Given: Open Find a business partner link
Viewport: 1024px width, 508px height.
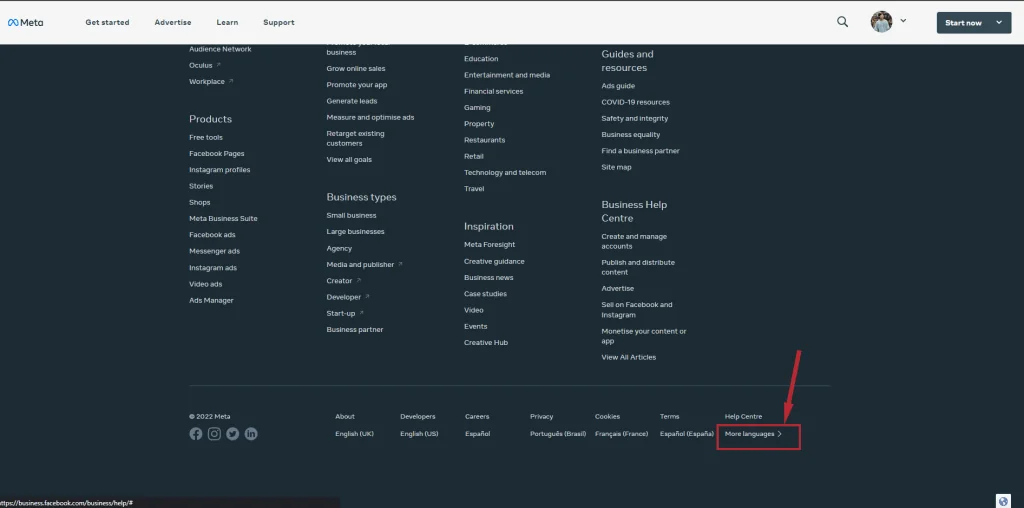Looking at the screenshot, I should 641,151.
